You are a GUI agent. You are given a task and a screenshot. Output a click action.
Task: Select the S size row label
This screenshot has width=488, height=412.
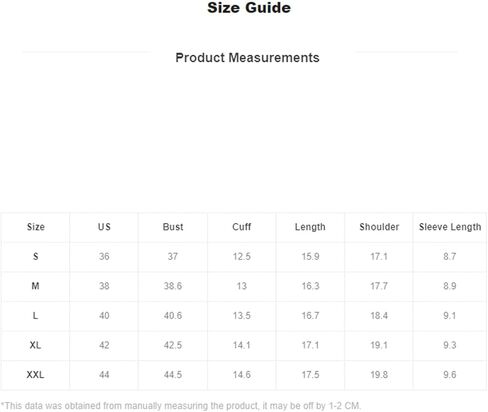point(36,256)
